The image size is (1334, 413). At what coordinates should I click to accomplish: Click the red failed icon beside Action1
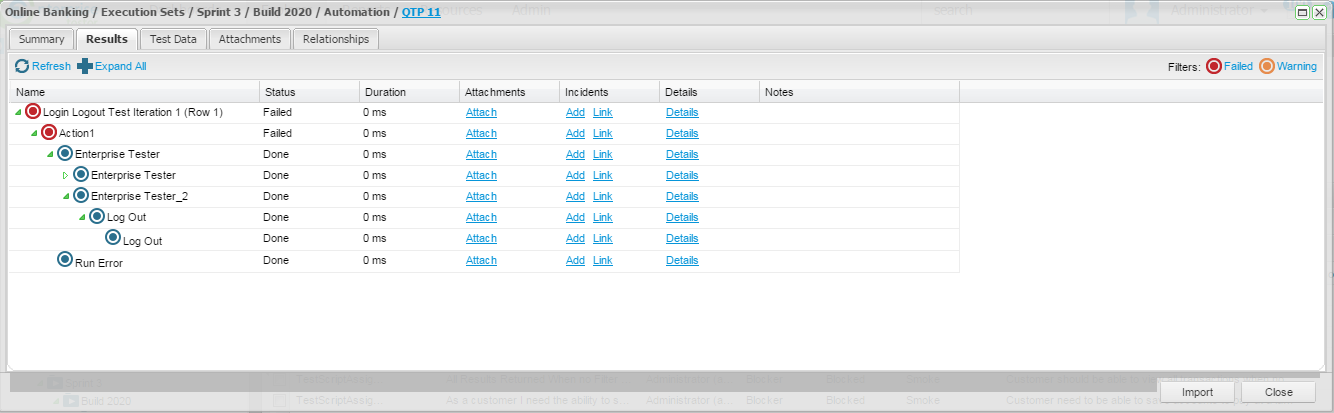click(49, 133)
